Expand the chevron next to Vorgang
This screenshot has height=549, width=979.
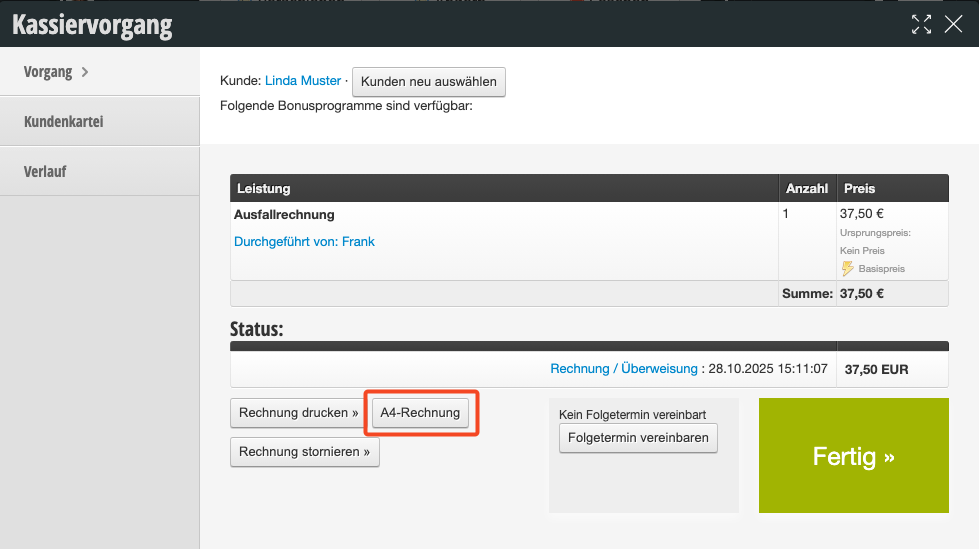[x=85, y=72]
